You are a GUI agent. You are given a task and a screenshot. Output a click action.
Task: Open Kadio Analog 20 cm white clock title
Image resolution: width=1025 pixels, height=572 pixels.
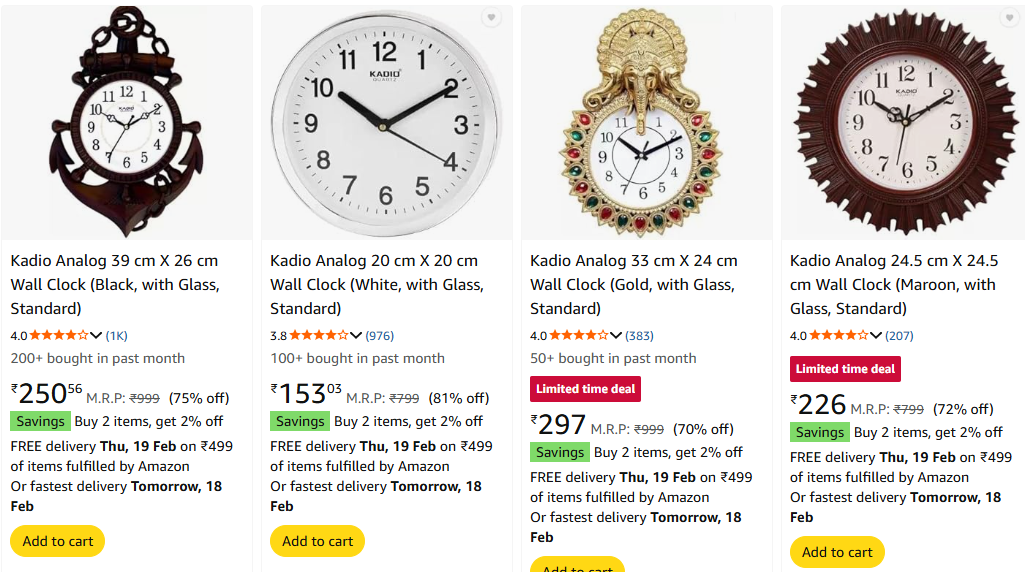click(x=377, y=284)
